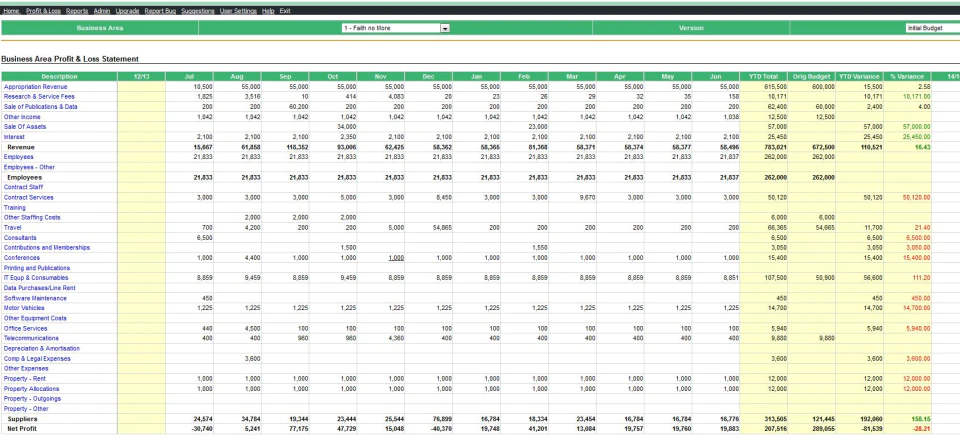Click the Report Bug menu link
This screenshot has height=436, width=960.
pyautogui.click(x=160, y=11)
